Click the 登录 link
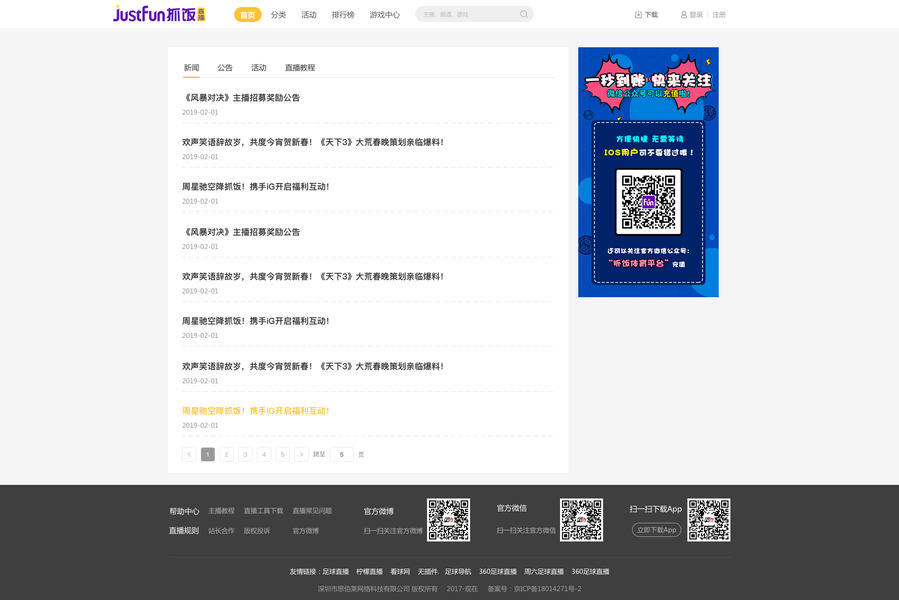Screen dimensions: 899x600 click(x=696, y=14)
